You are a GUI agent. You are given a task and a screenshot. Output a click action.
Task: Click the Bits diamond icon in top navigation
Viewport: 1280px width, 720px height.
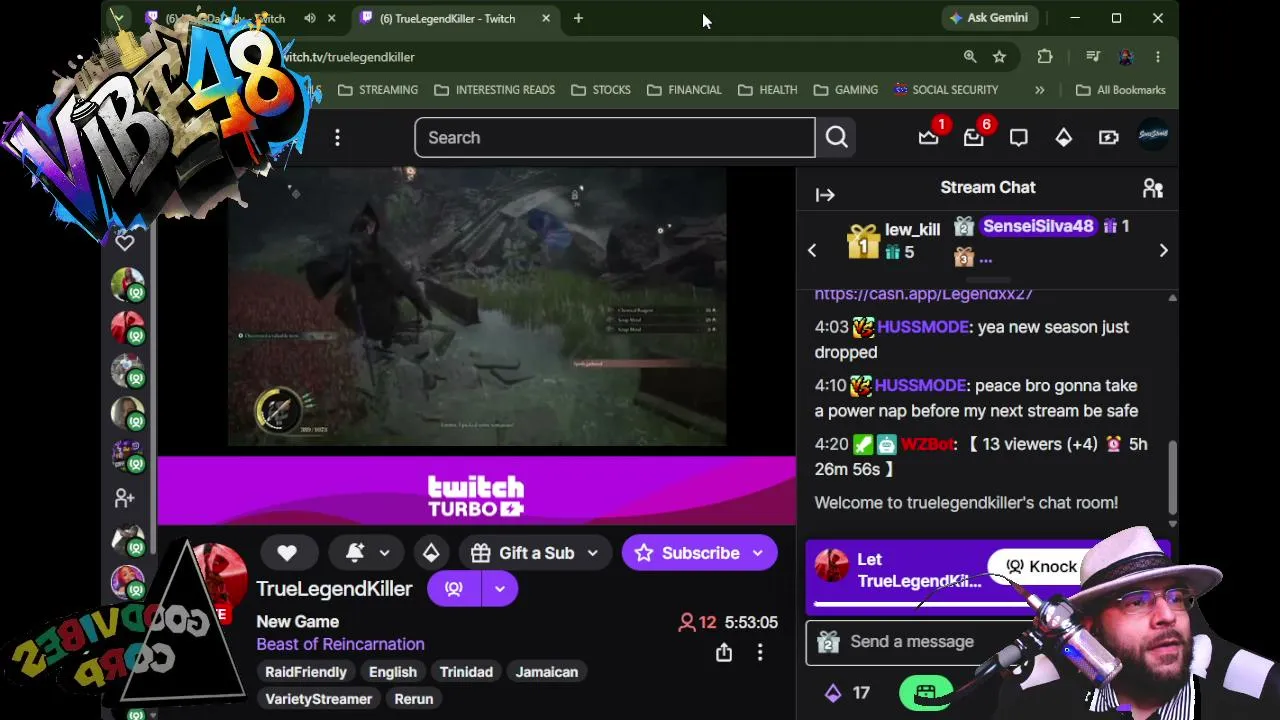coord(1063,138)
